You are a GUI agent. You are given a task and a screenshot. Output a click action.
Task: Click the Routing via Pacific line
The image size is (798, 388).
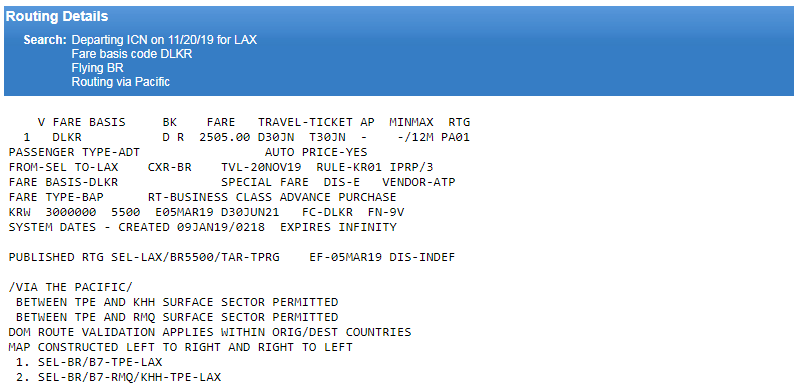tap(121, 81)
